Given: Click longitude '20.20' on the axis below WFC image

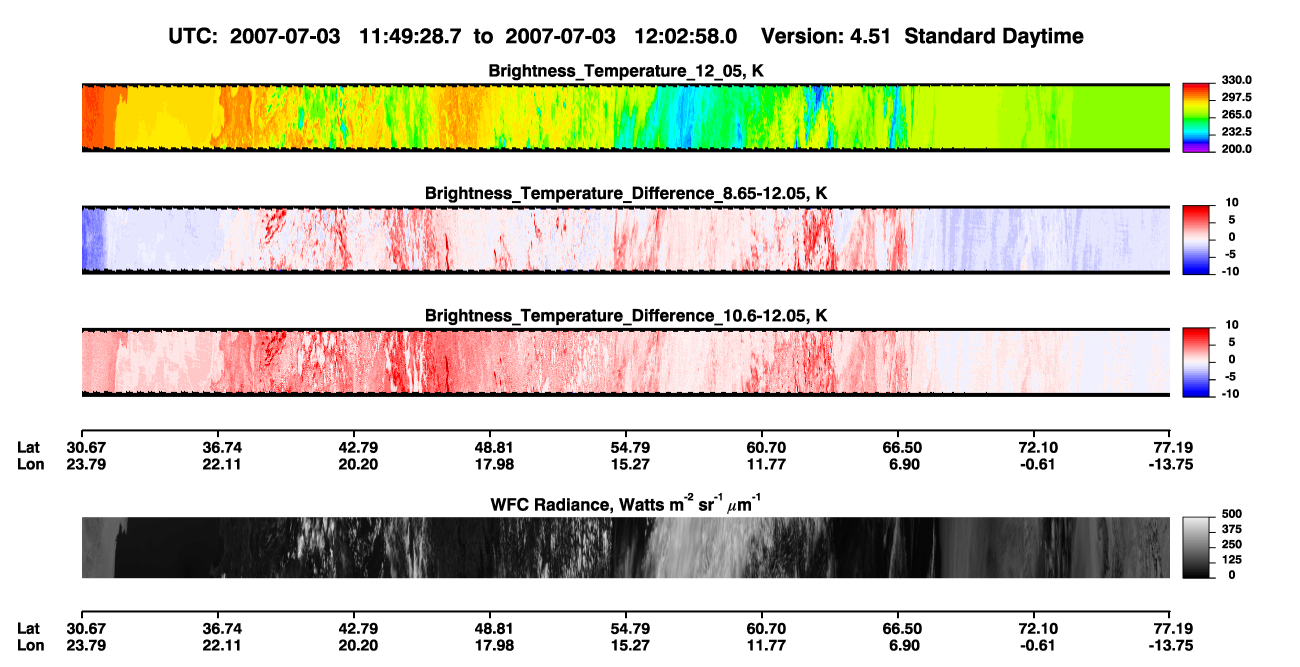Looking at the screenshot, I should (x=359, y=645).
